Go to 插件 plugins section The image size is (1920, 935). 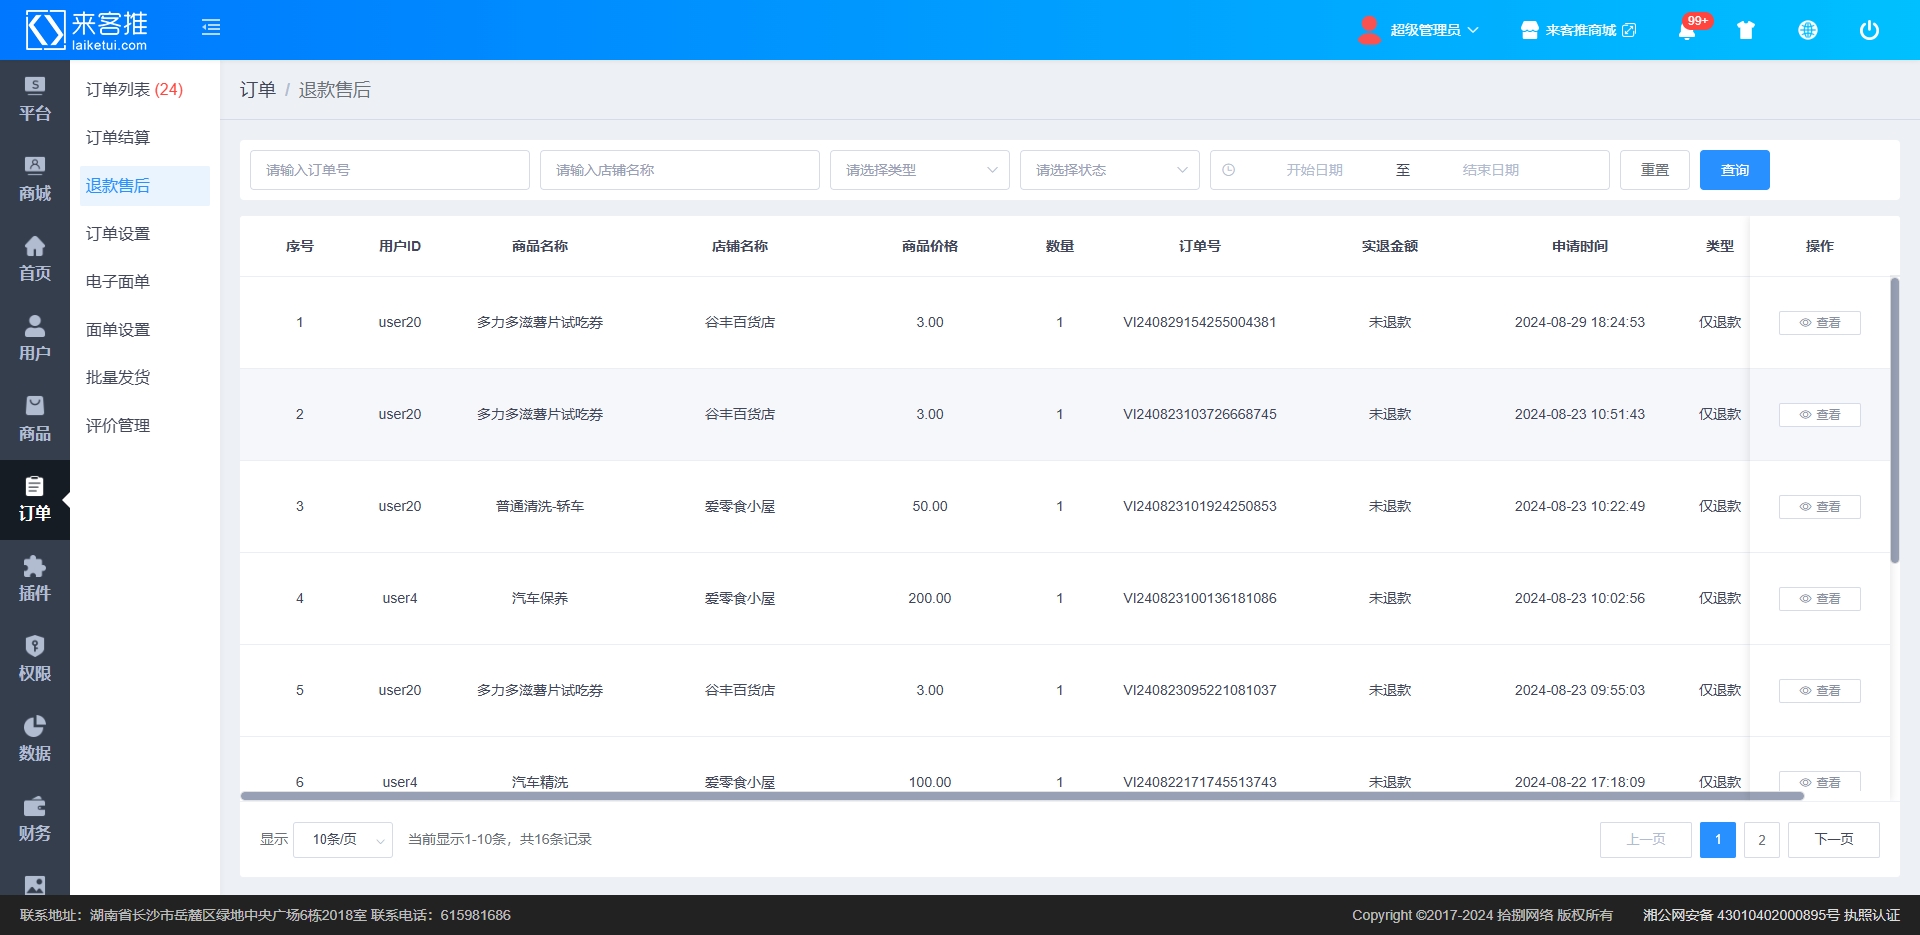tap(35, 579)
